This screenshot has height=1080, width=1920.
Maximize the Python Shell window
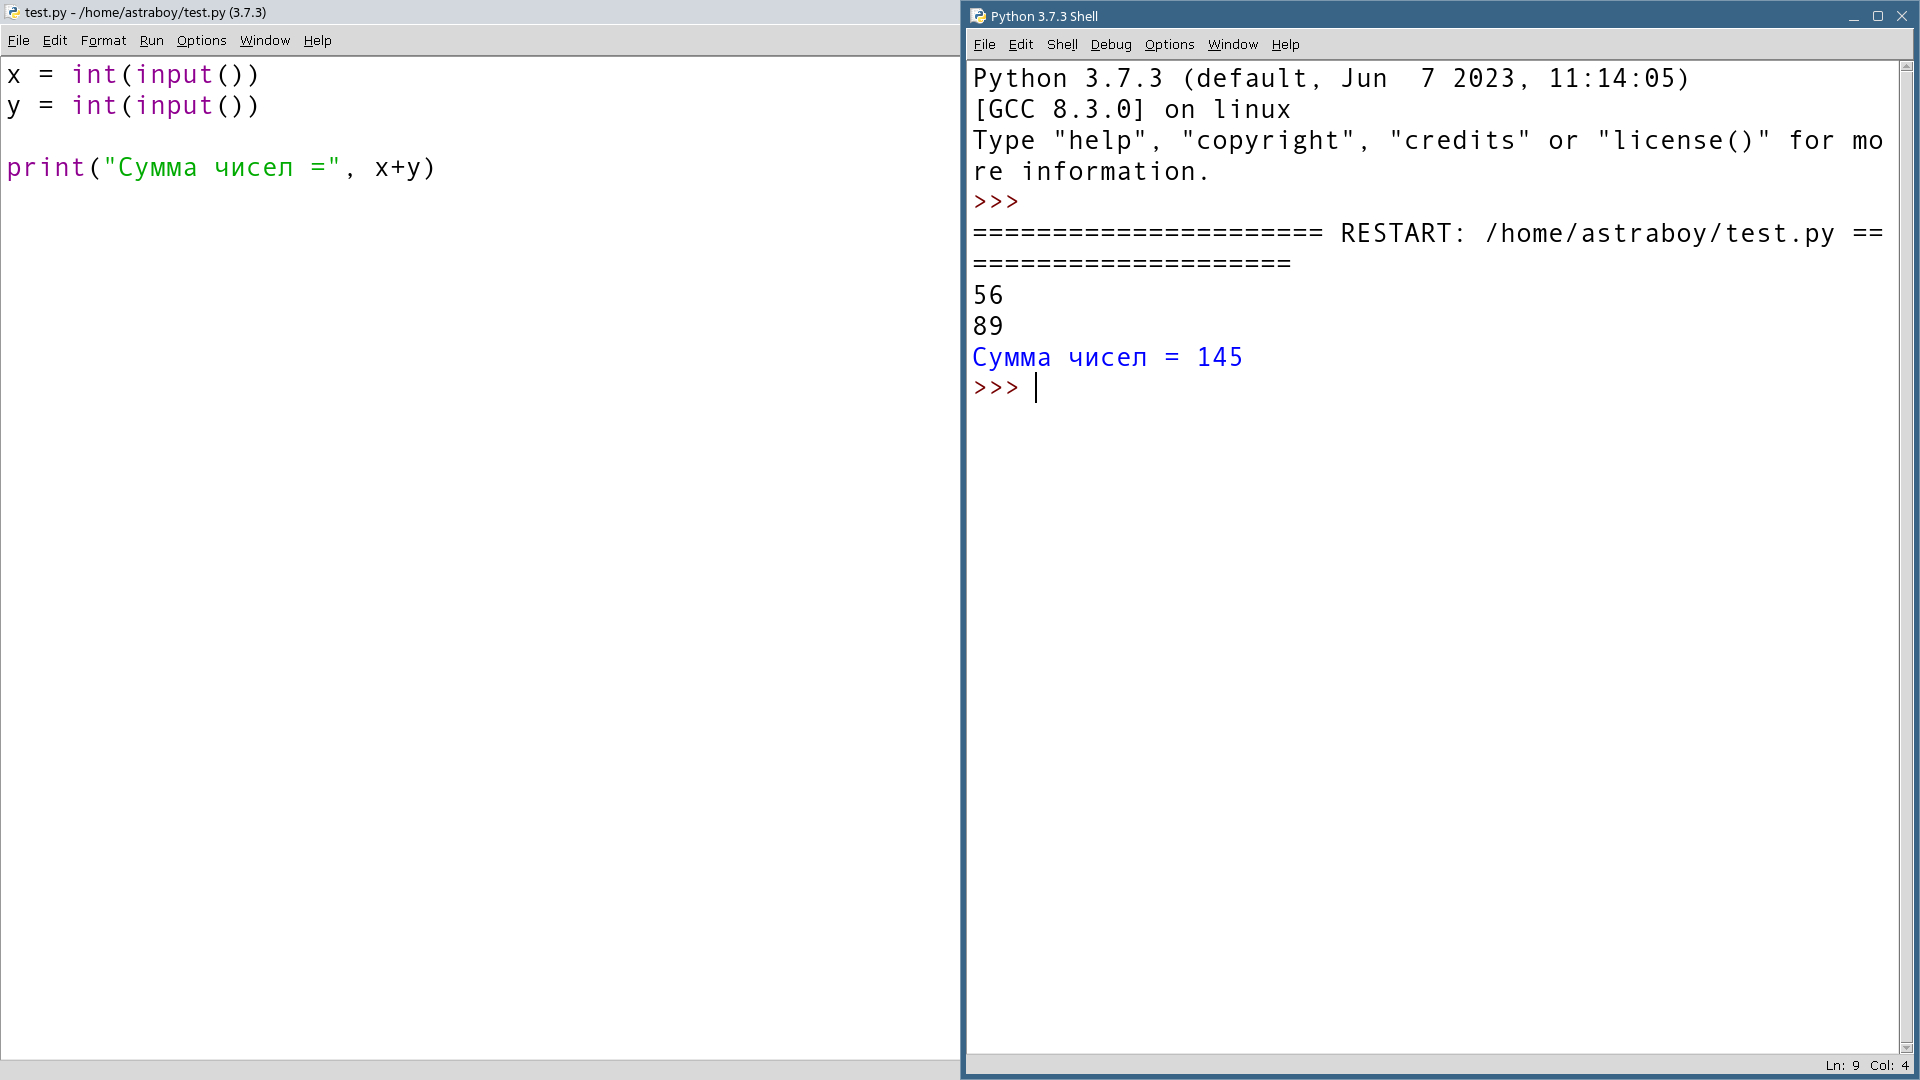tap(1877, 16)
